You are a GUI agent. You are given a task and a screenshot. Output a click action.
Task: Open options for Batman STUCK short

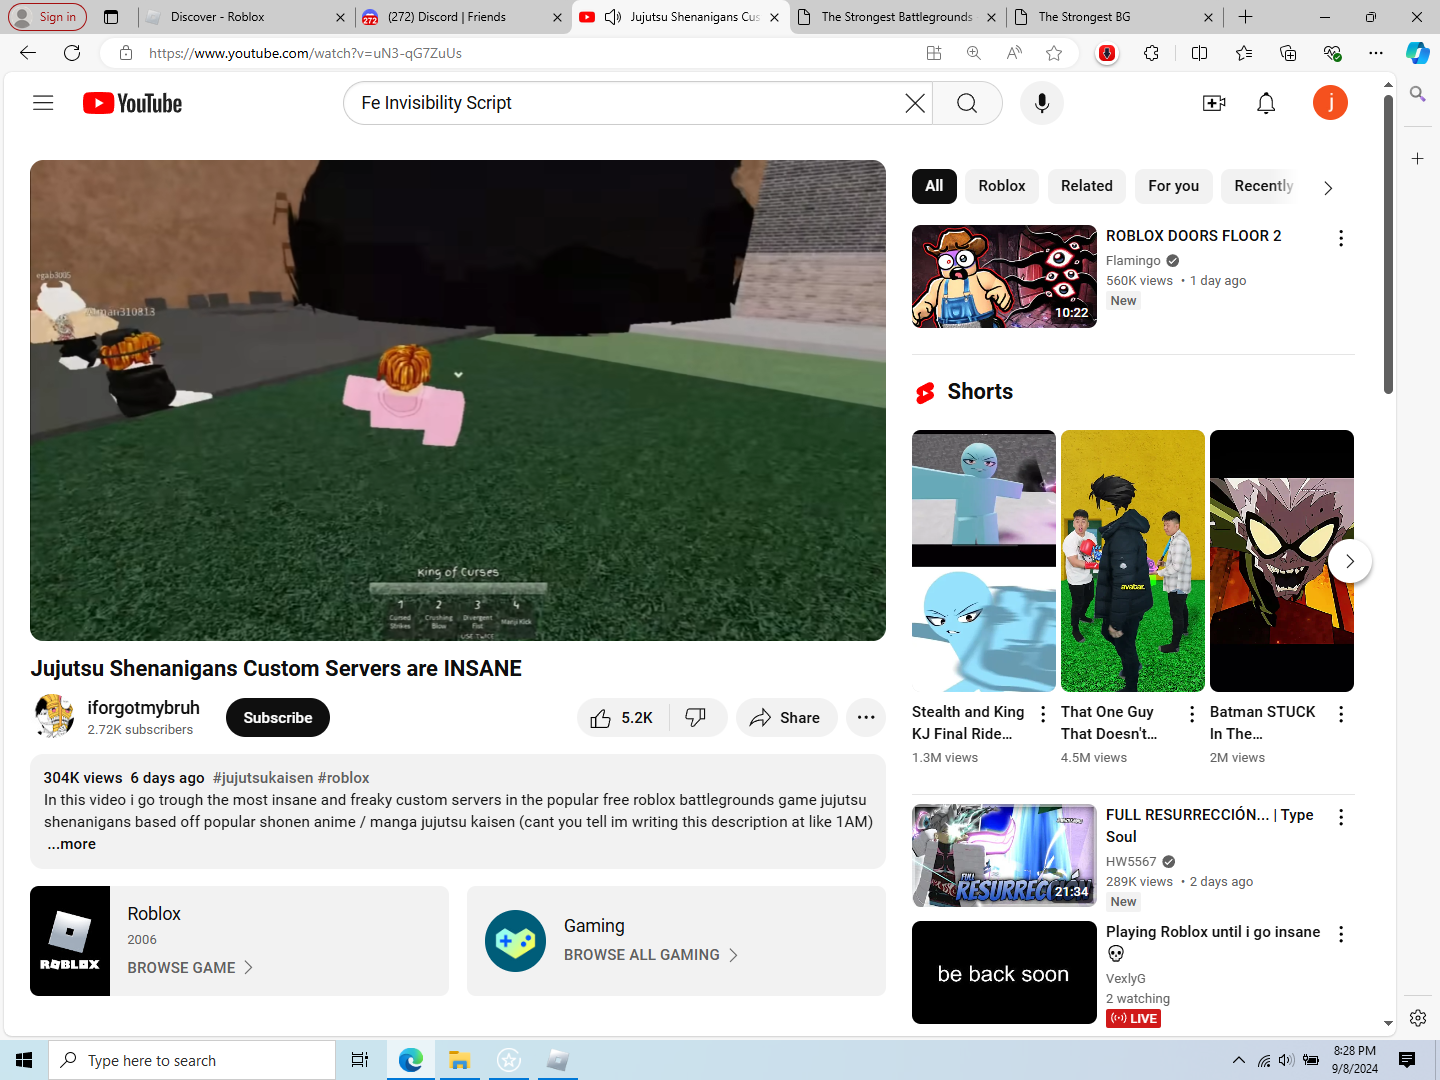tap(1341, 714)
